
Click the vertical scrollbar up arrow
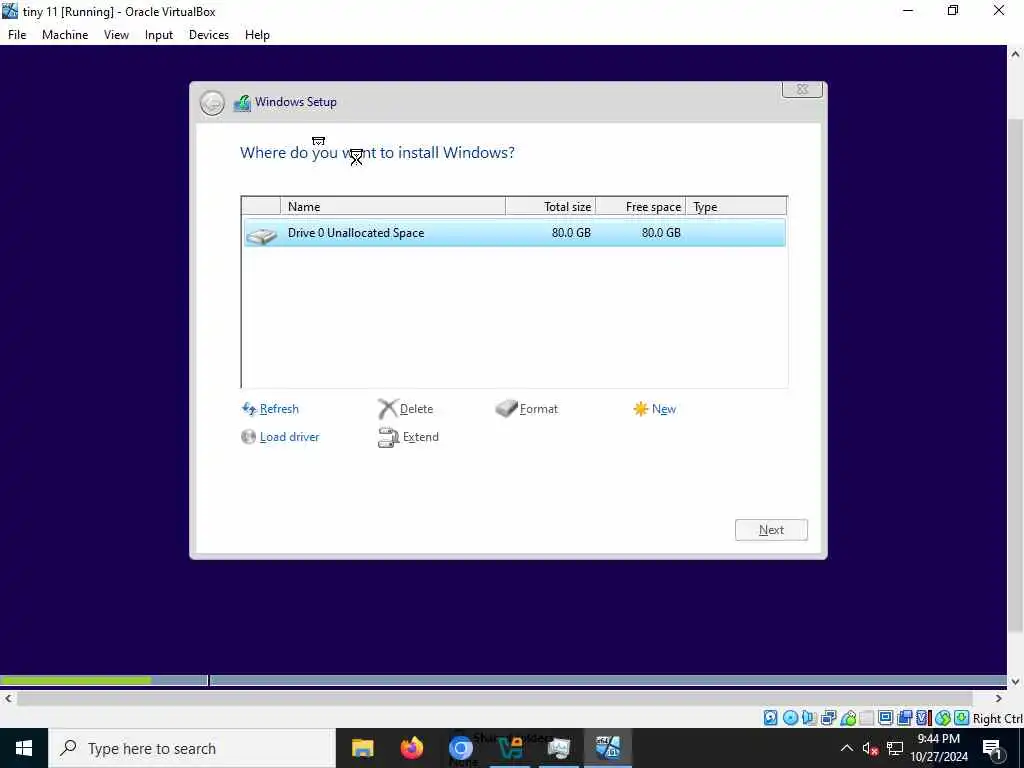click(x=1016, y=54)
